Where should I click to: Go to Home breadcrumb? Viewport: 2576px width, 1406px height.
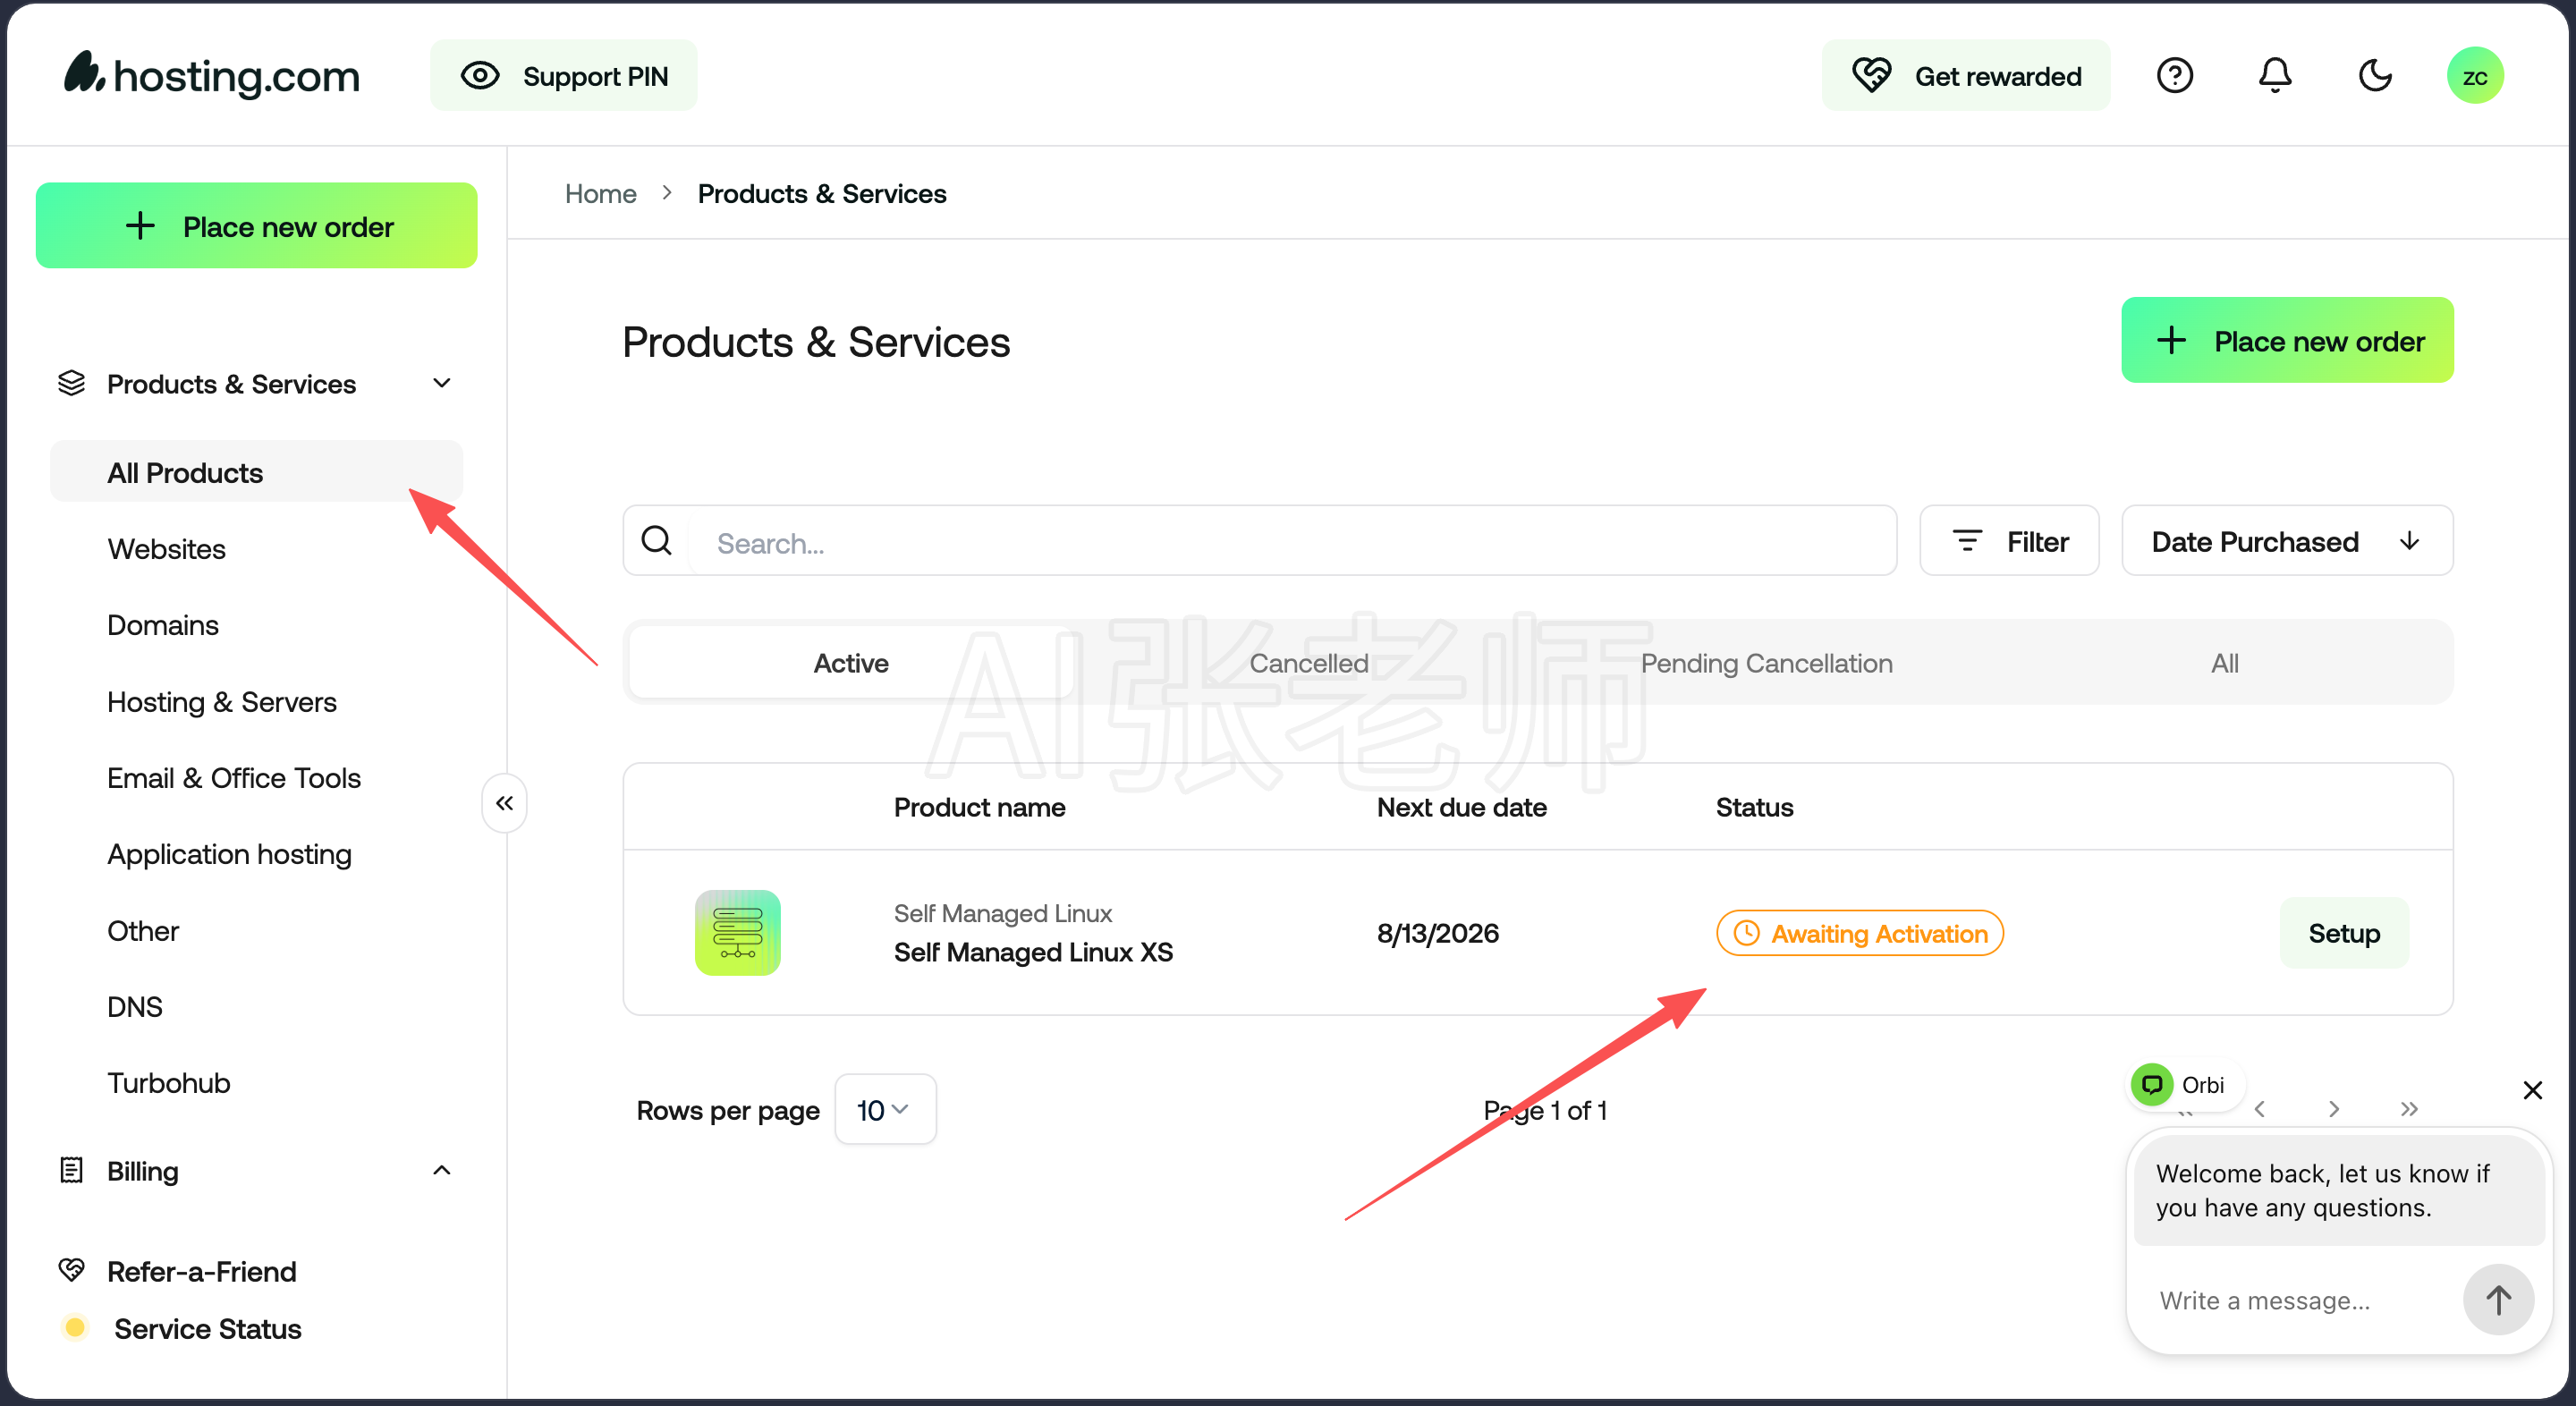tap(601, 194)
